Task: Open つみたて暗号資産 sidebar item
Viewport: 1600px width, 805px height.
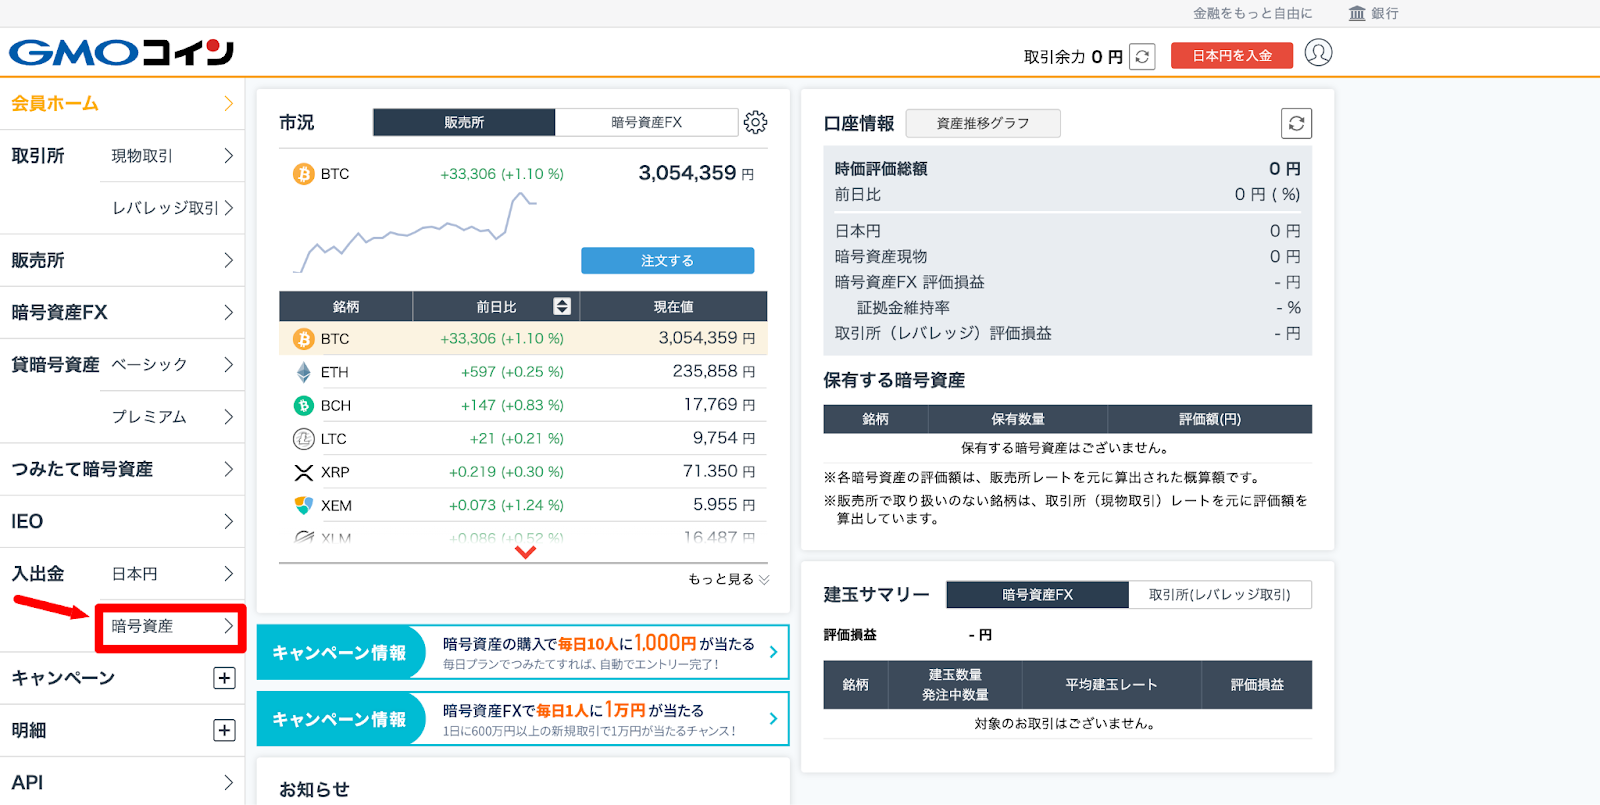Action: (x=122, y=469)
